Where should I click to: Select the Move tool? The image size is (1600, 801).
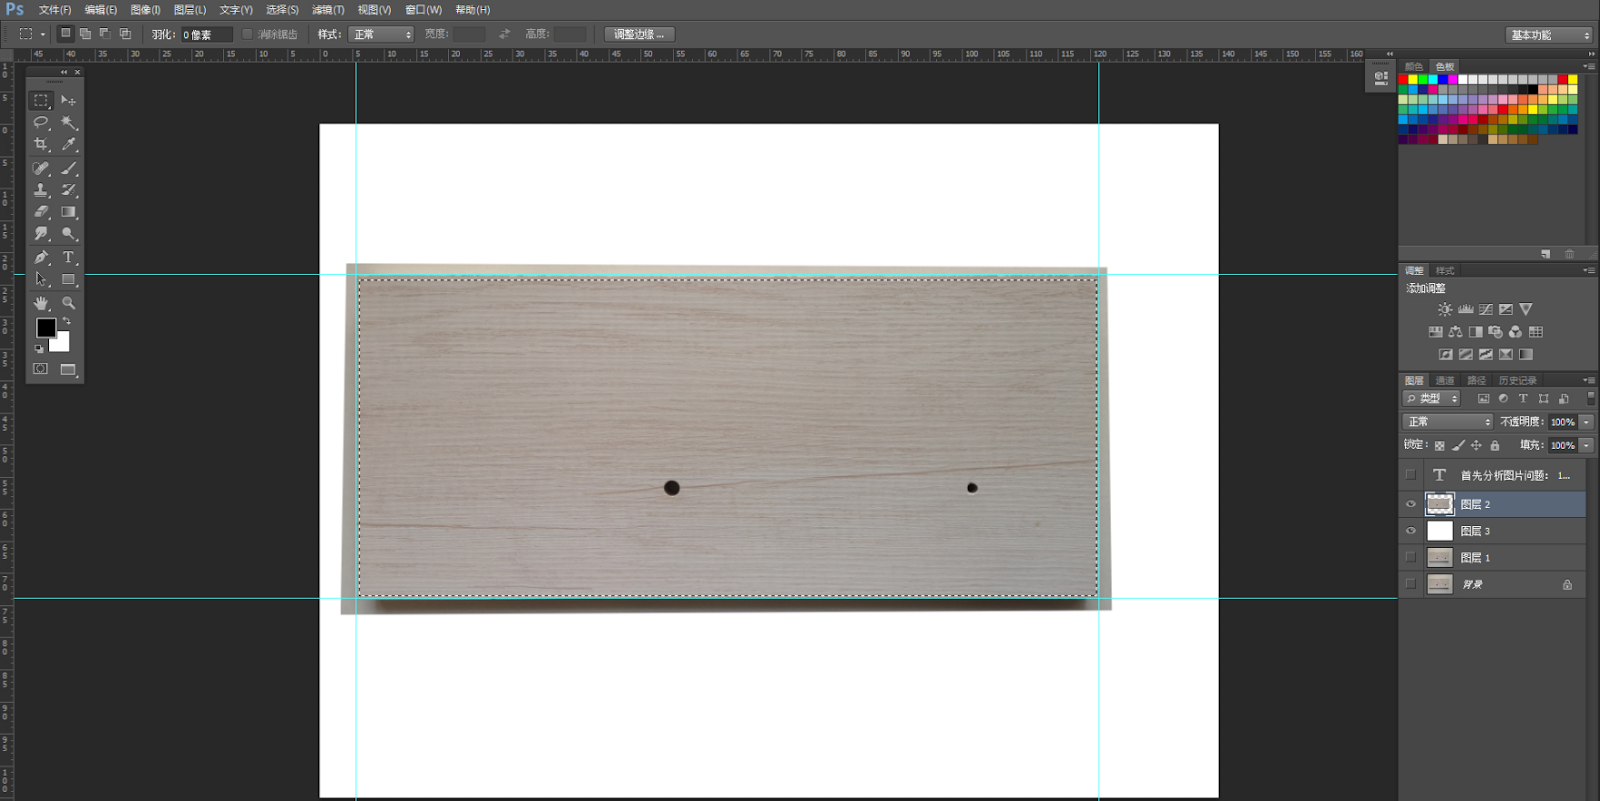click(x=68, y=100)
